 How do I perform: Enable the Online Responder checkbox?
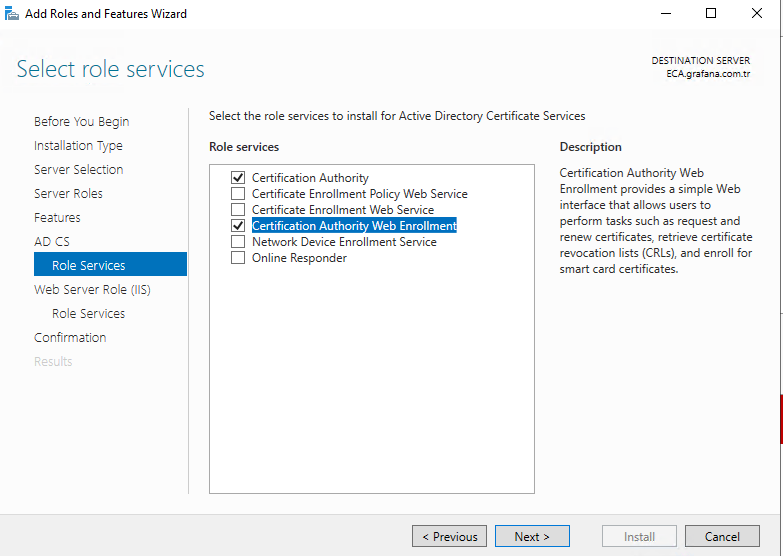click(x=238, y=257)
